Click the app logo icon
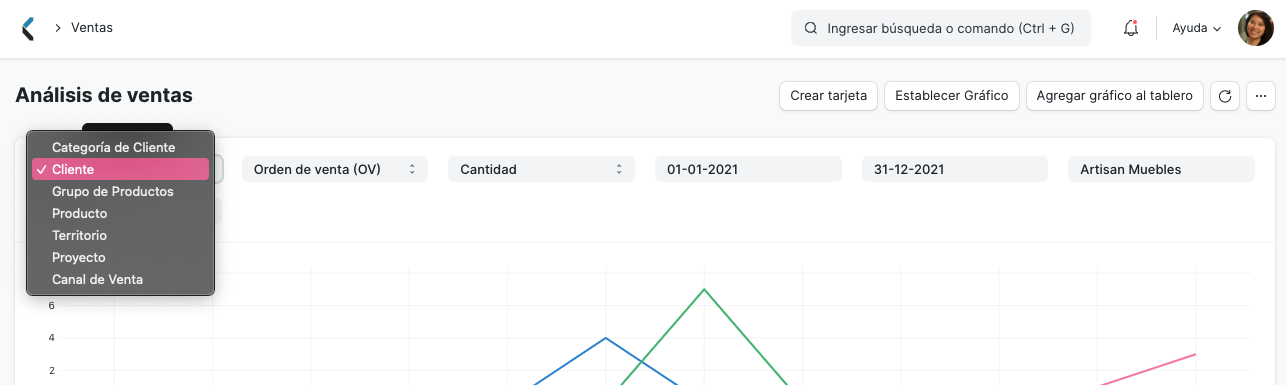This screenshot has height=385, width=1286. (28, 28)
